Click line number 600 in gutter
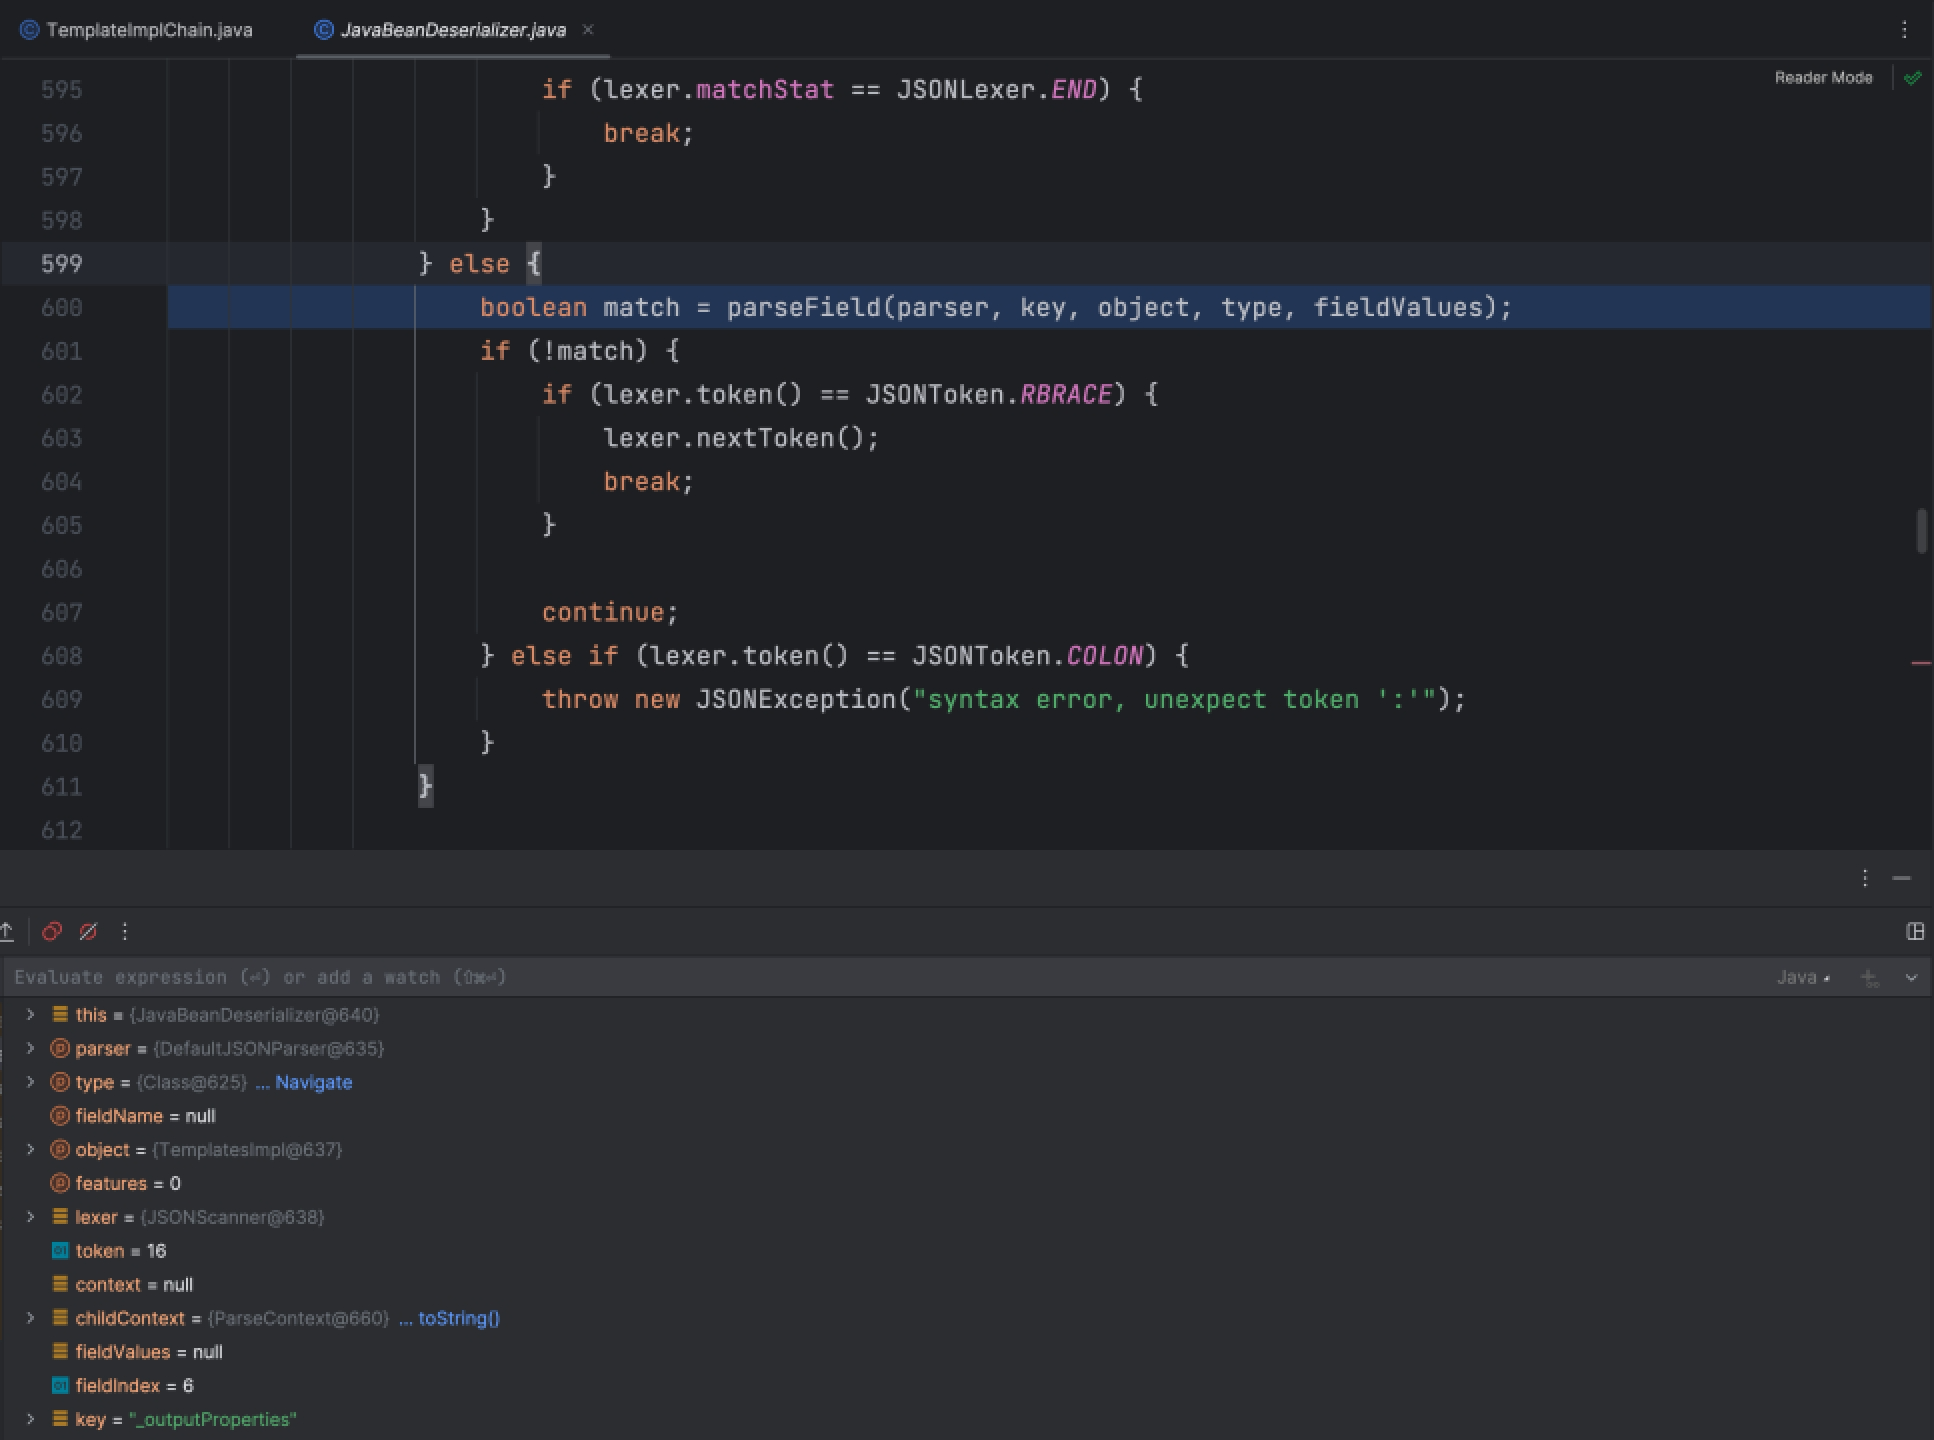The image size is (1934, 1440). pyautogui.click(x=61, y=307)
